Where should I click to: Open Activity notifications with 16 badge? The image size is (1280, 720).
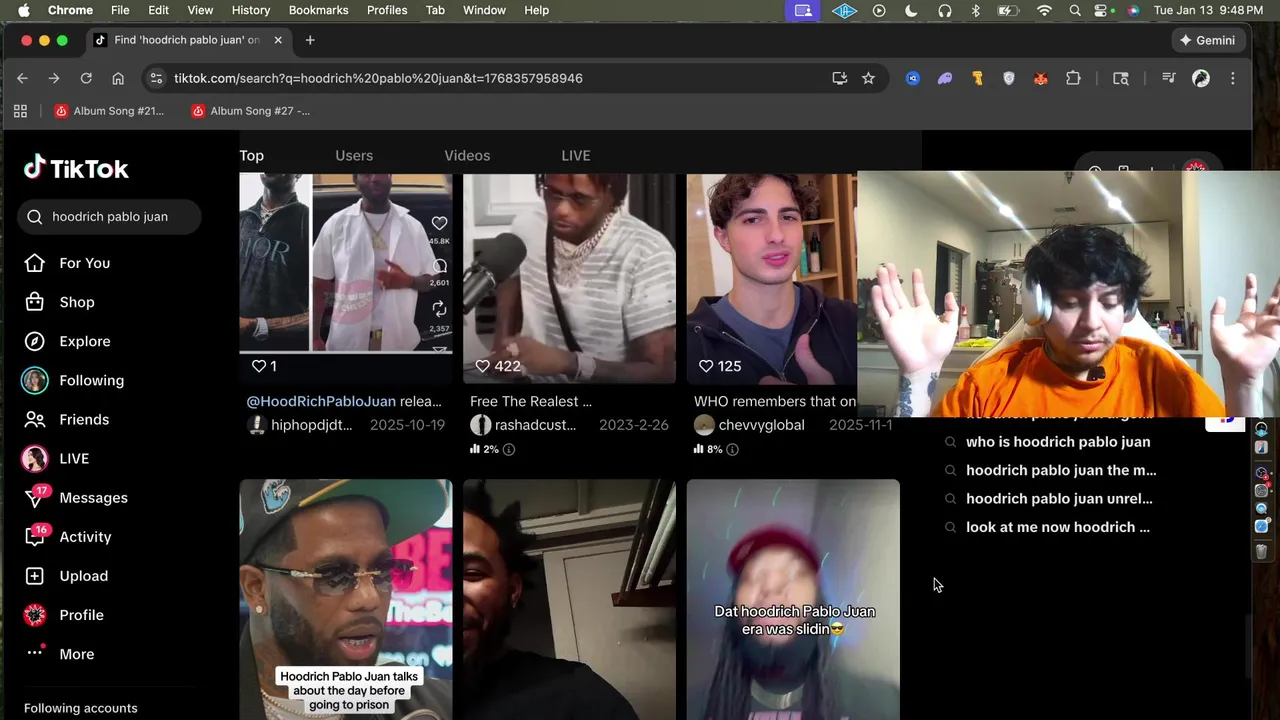tap(67, 536)
